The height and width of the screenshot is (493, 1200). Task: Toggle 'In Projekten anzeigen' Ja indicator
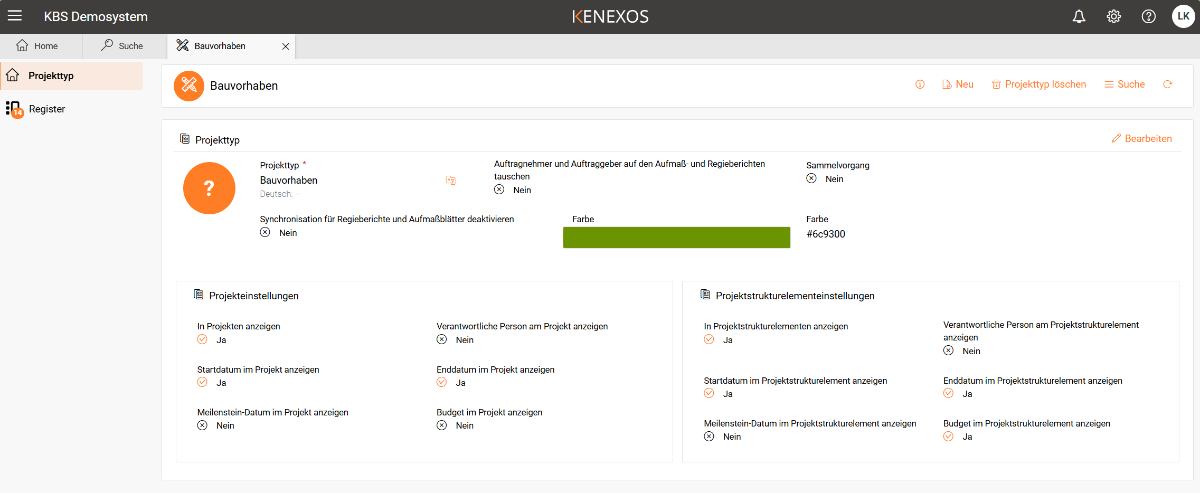tap(203, 339)
